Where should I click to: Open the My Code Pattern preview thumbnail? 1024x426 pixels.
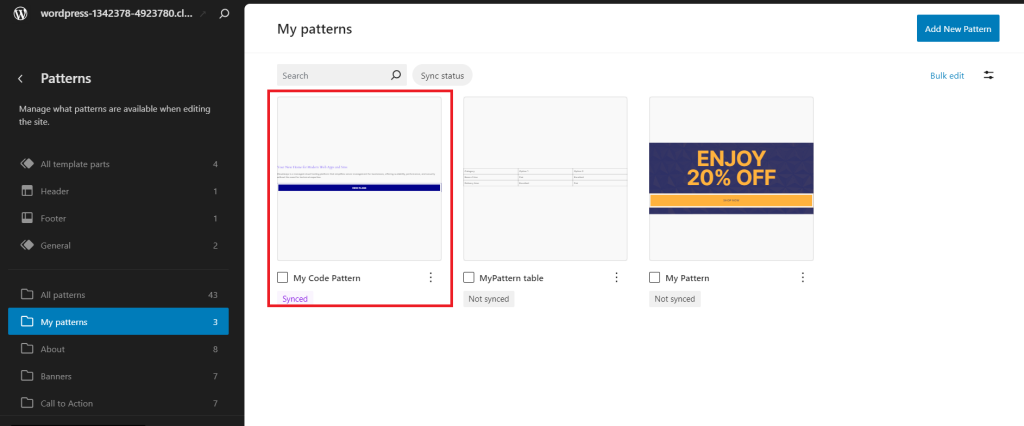359,178
